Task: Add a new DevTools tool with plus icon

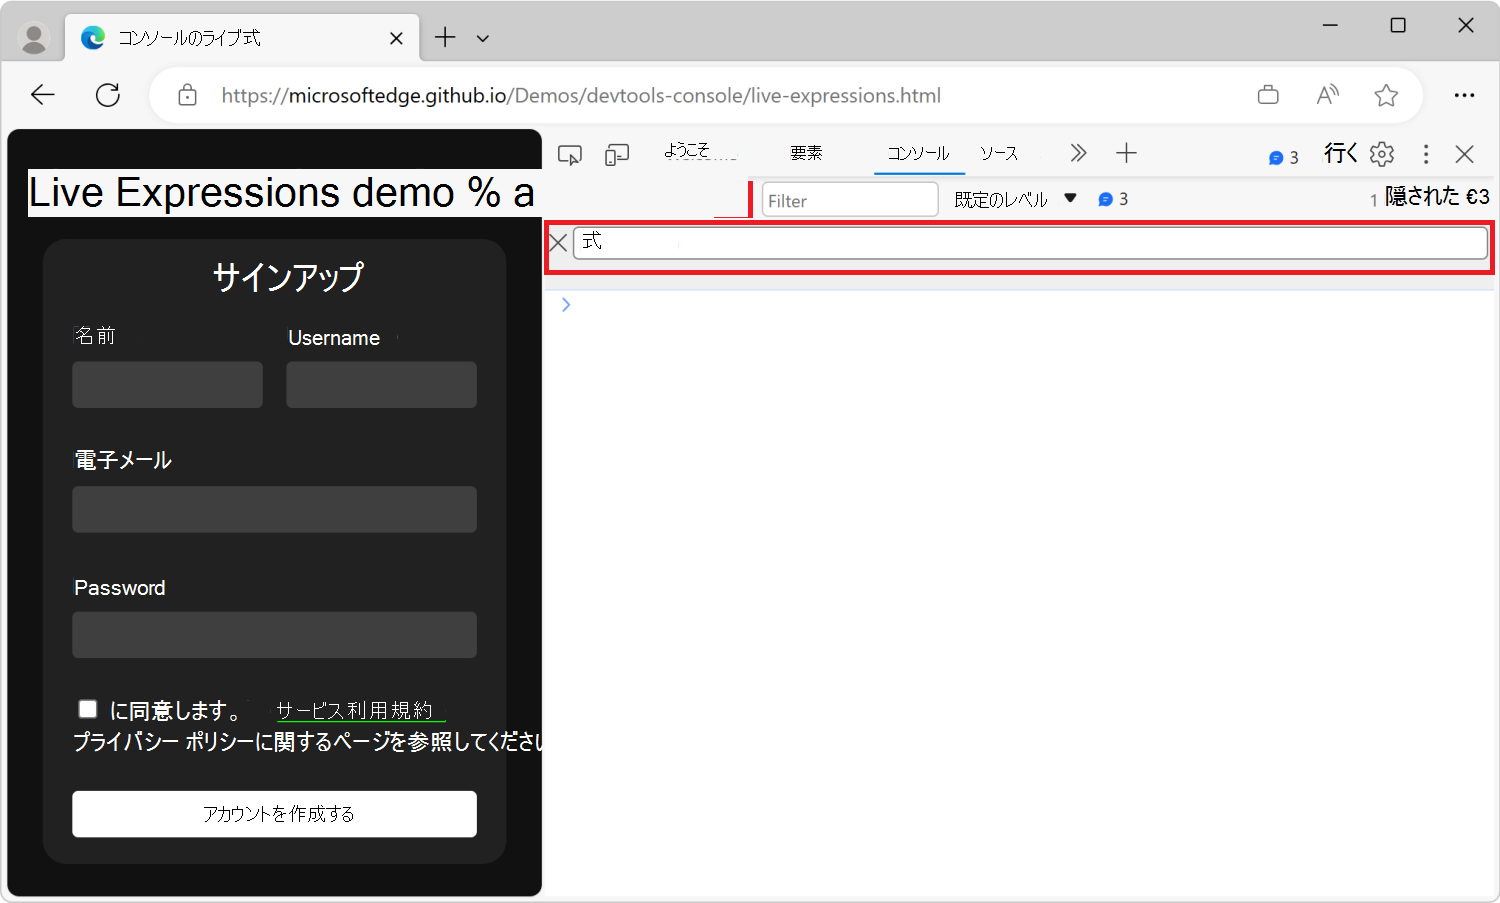Action: click(x=1126, y=152)
